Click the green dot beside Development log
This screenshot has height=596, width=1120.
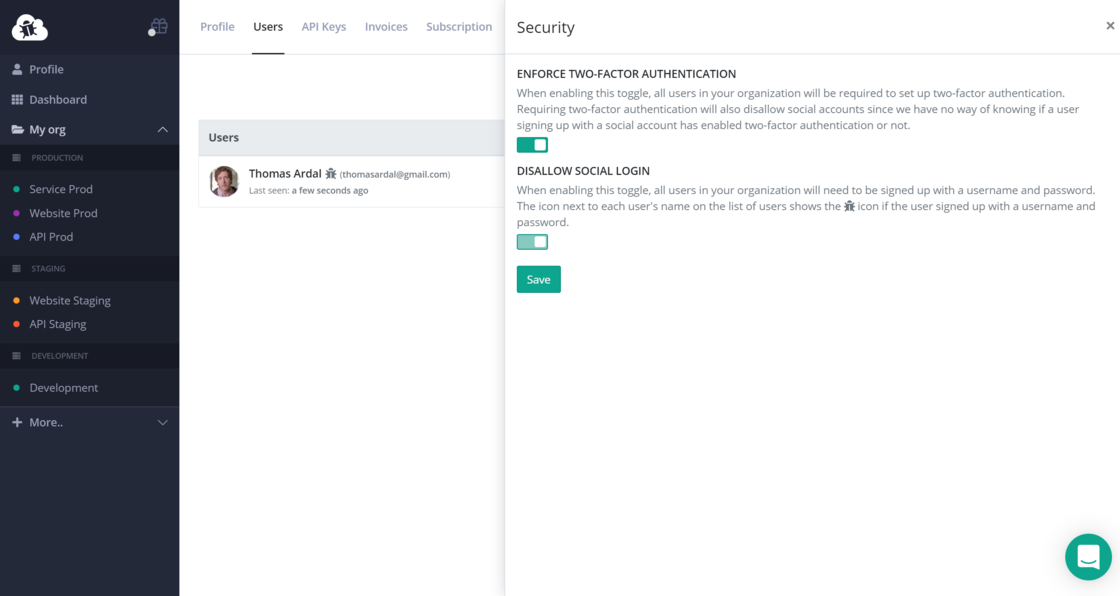tap(16, 388)
